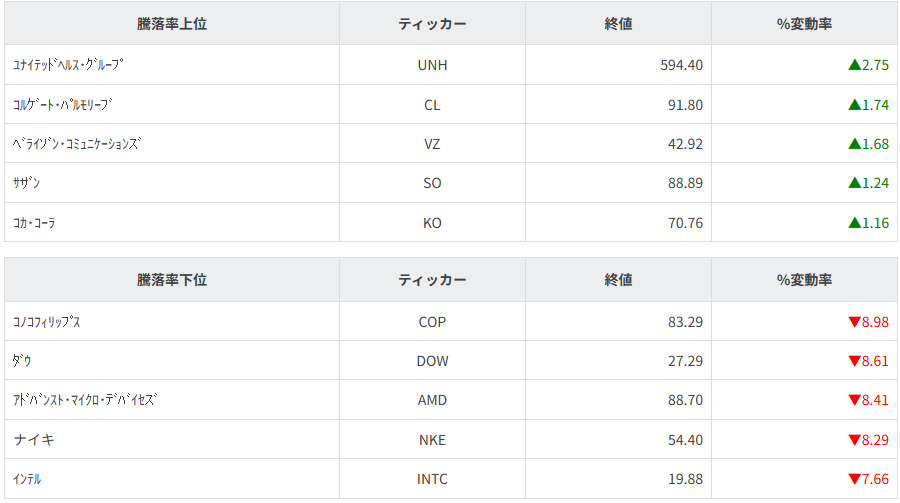Image resolution: width=900 pixels, height=503 pixels.
Task: Click the red down arrow for INTC
Action: [854, 479]
